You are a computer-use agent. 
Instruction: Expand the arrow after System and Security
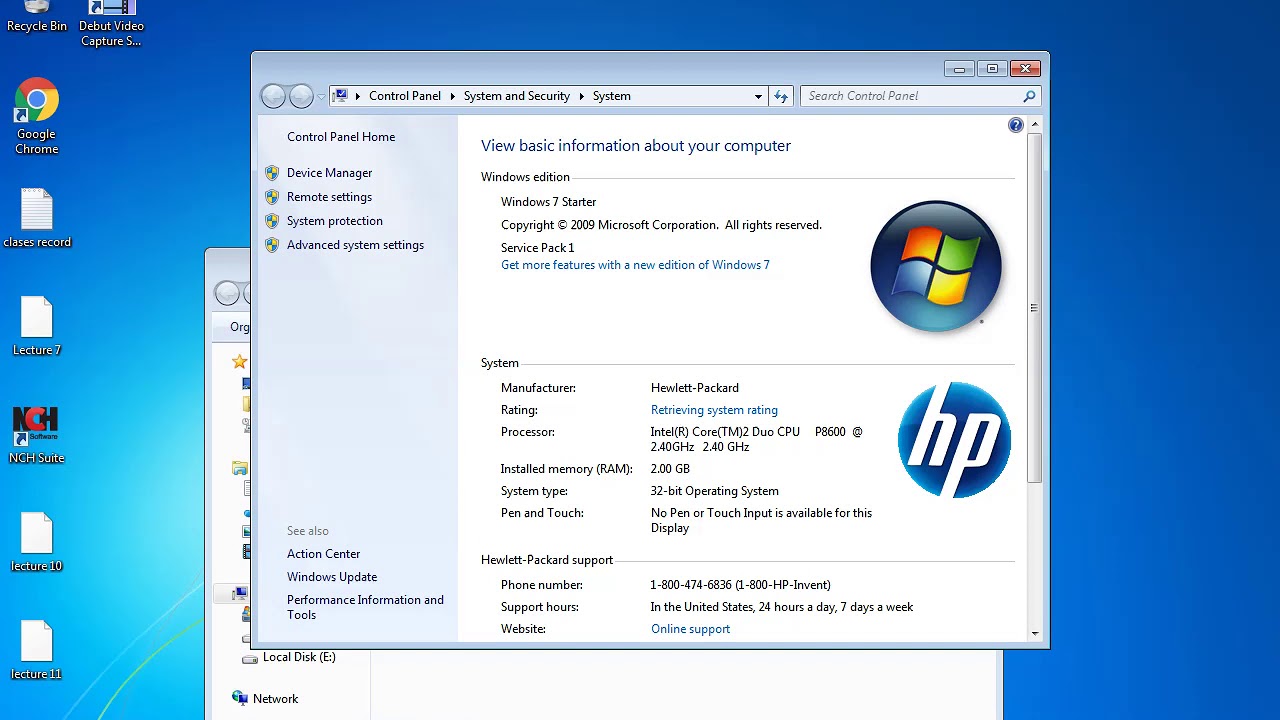(x=582, y=95)
